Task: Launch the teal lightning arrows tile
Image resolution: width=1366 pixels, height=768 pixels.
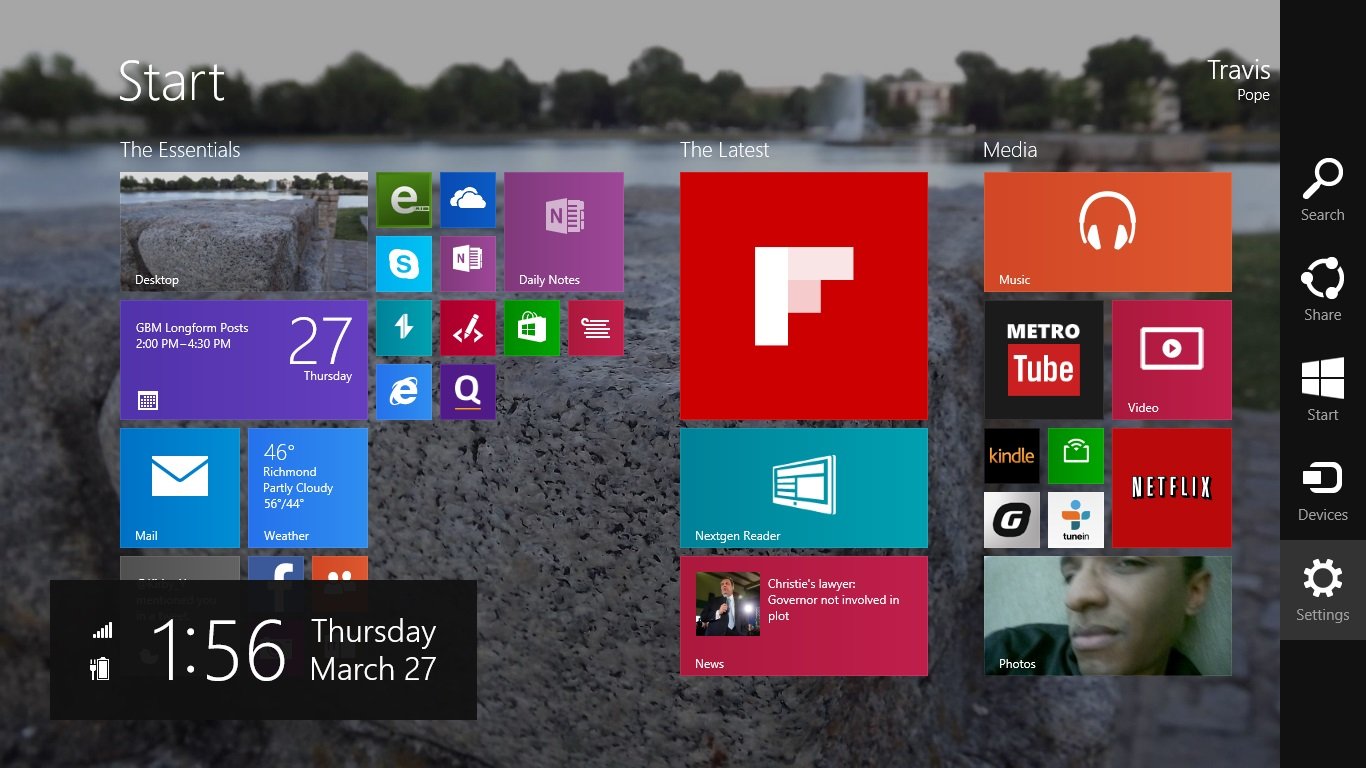Action: [404, 328]
